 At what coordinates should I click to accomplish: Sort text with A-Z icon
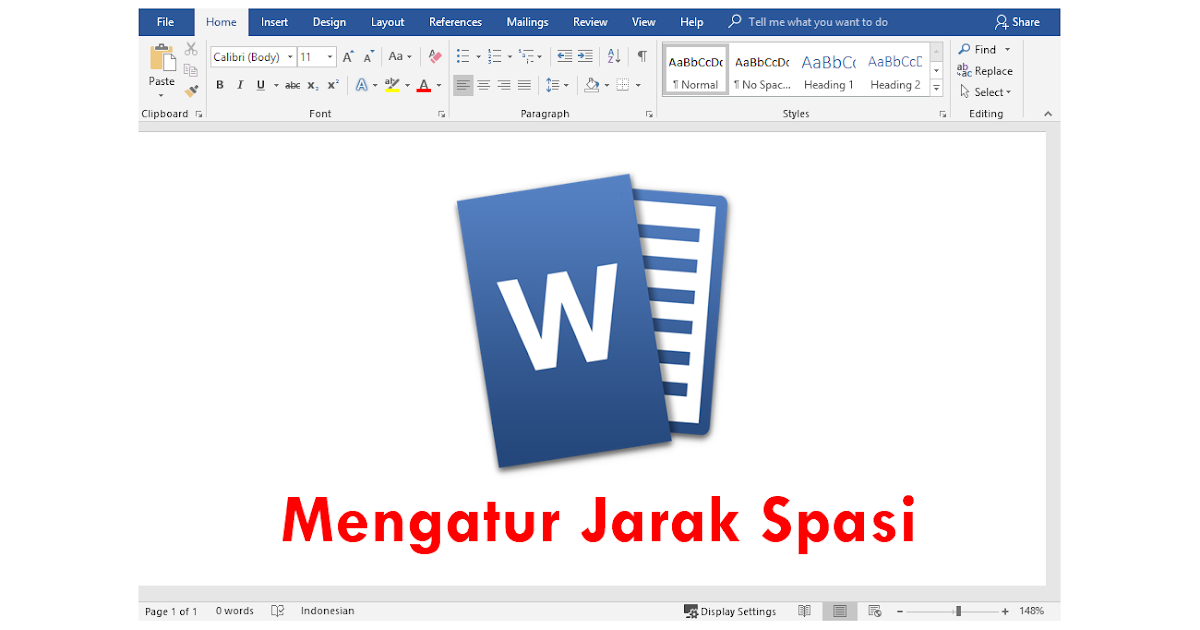coord(614,57)
